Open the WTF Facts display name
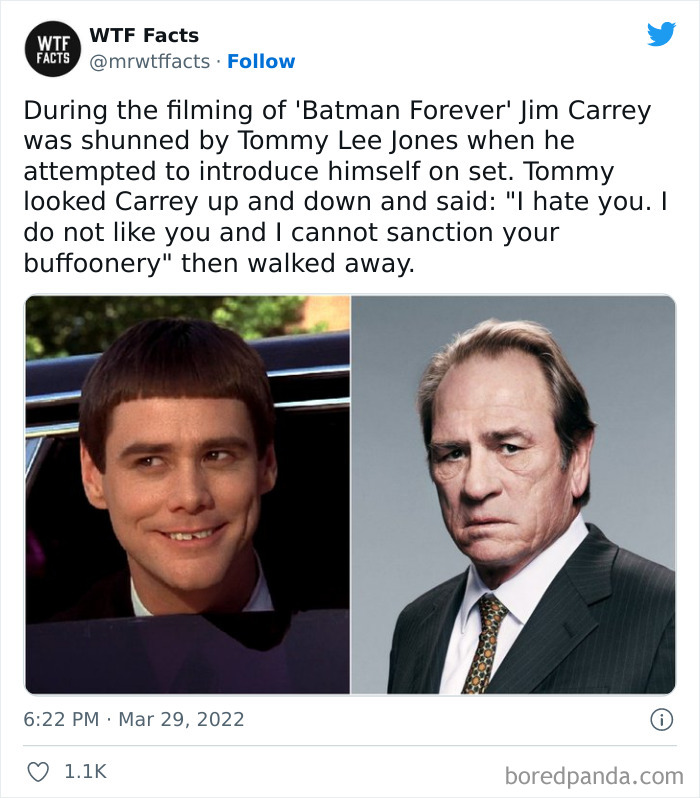The width and height of the screenshot is (700, 798). click(144, 35)
